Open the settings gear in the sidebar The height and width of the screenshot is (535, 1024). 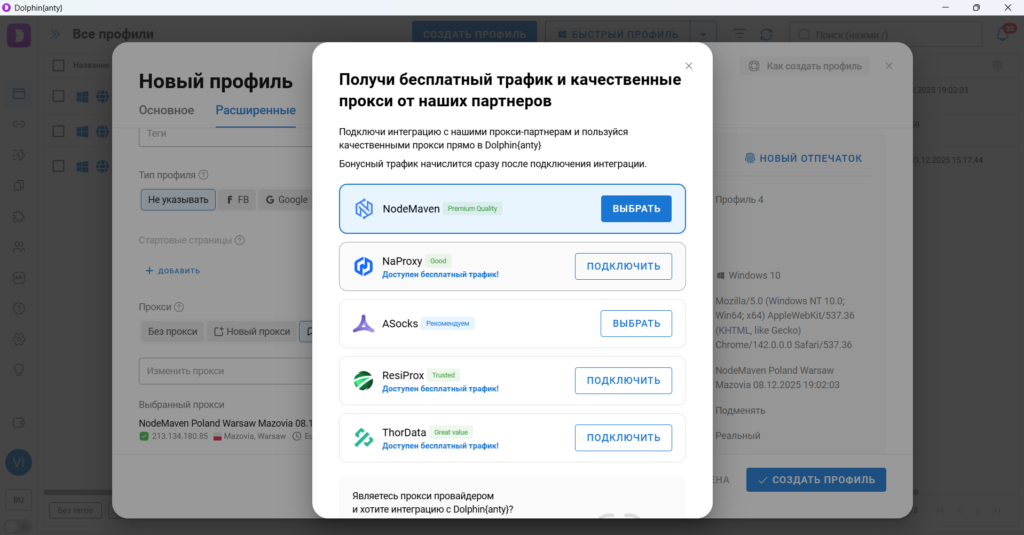[x=19, y=339]
